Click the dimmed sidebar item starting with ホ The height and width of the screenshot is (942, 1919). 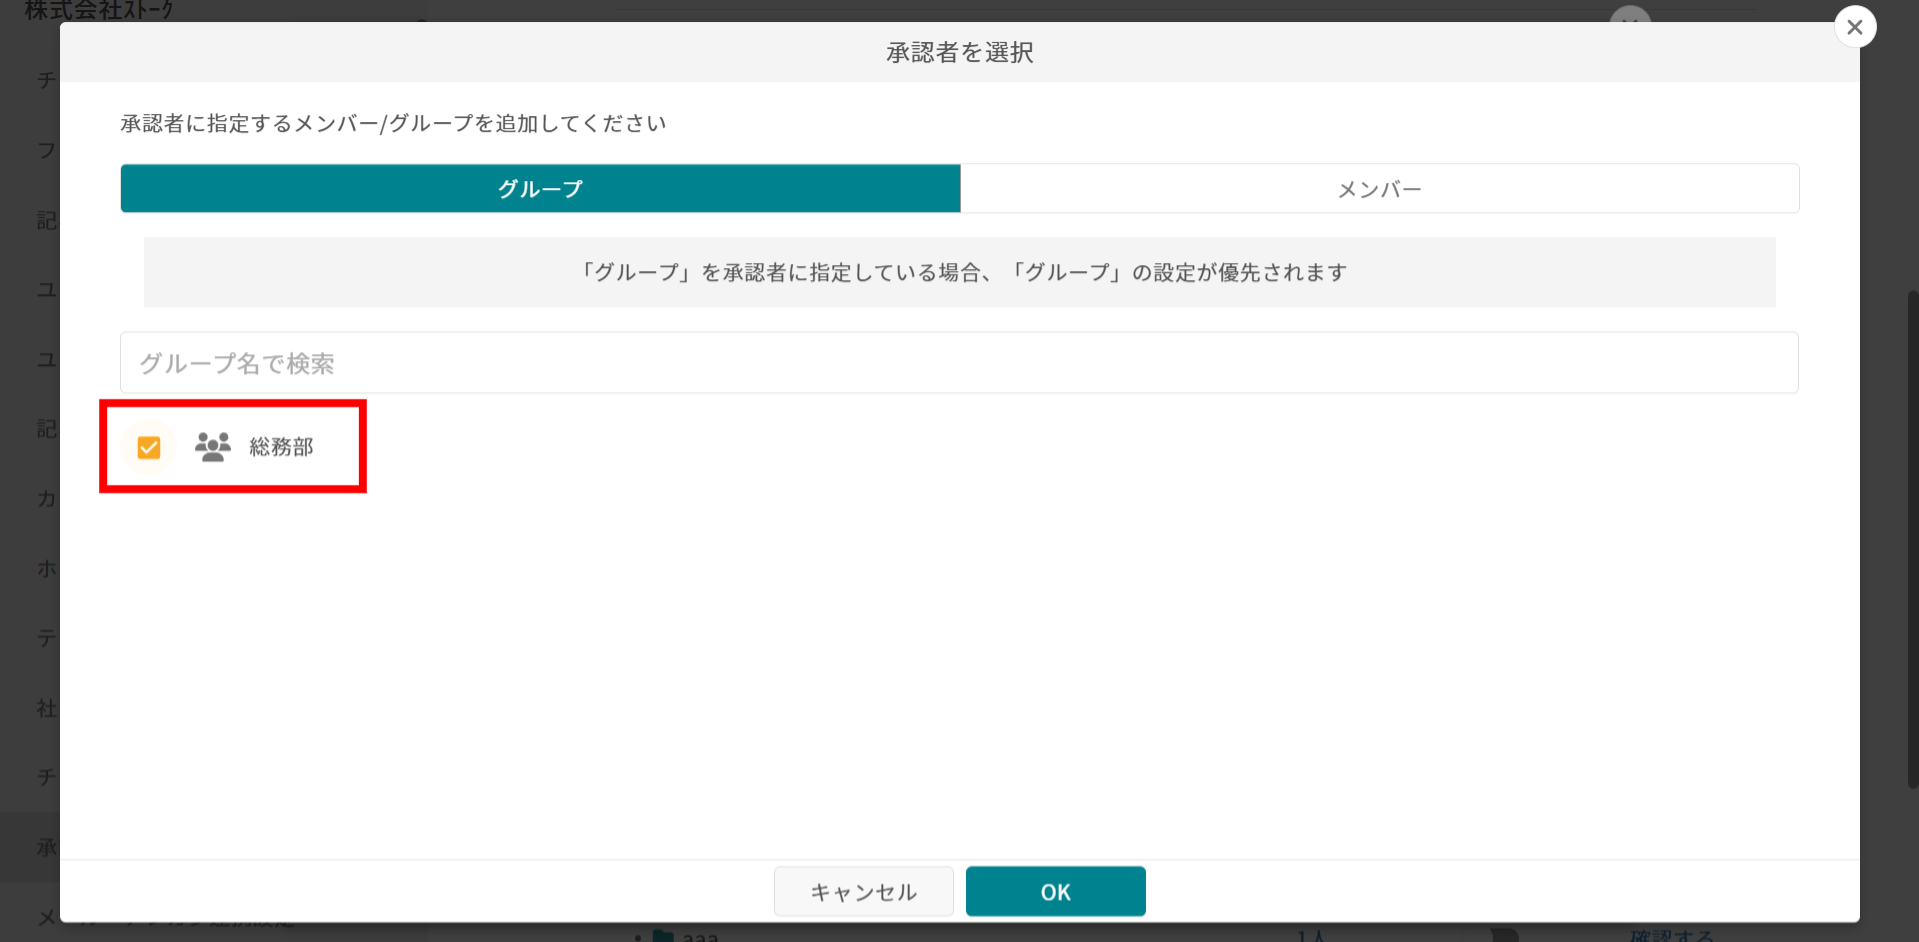pyautogui.click(x=46, y=568)
